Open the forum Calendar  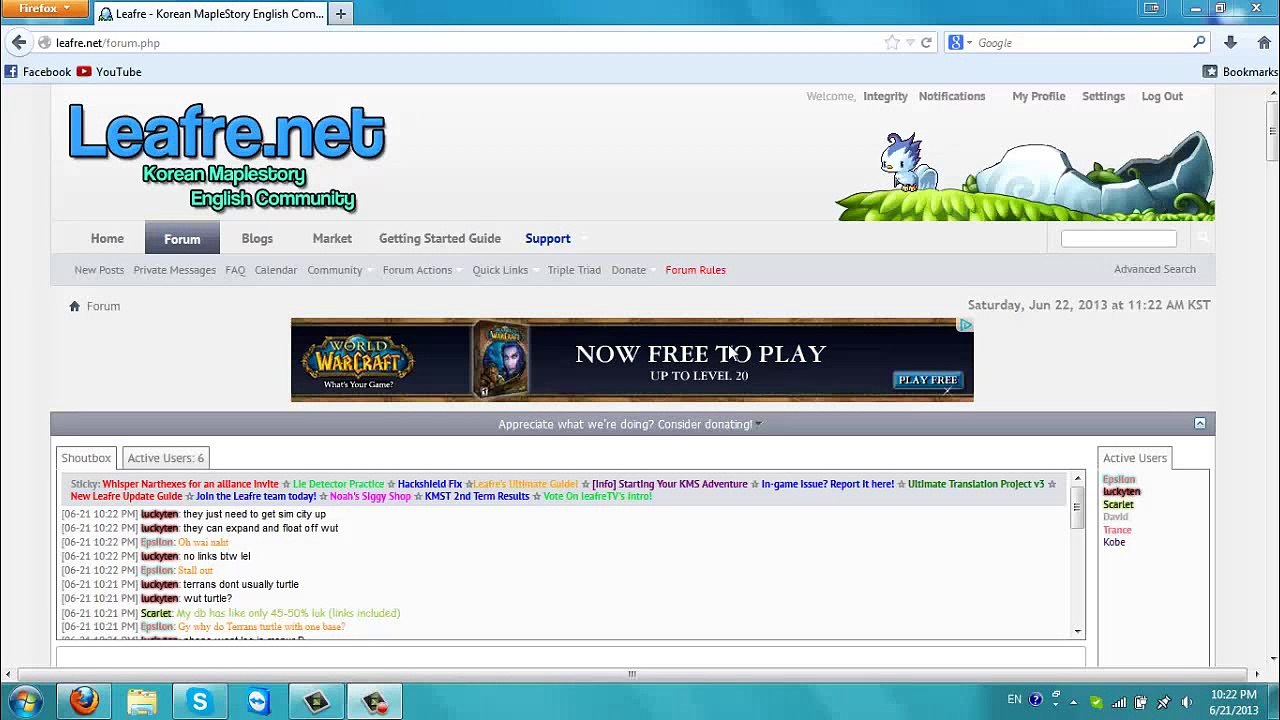276,270
